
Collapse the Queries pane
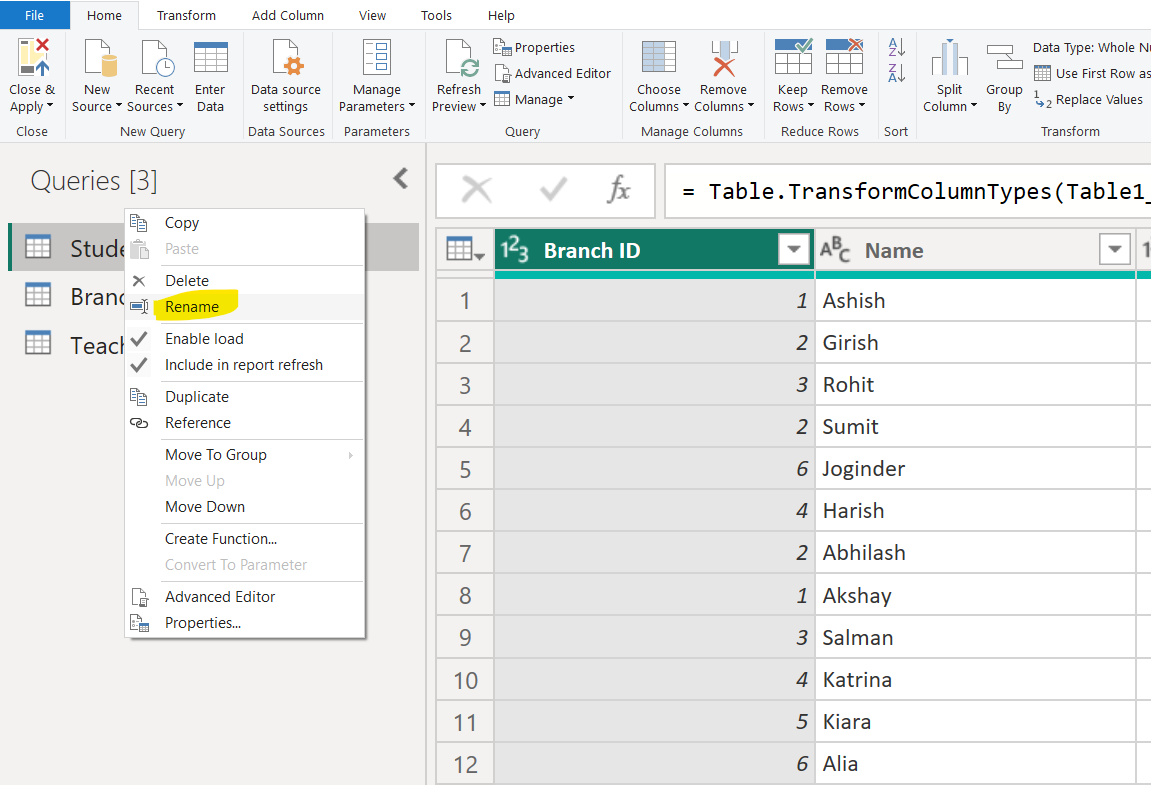point(400,179)
